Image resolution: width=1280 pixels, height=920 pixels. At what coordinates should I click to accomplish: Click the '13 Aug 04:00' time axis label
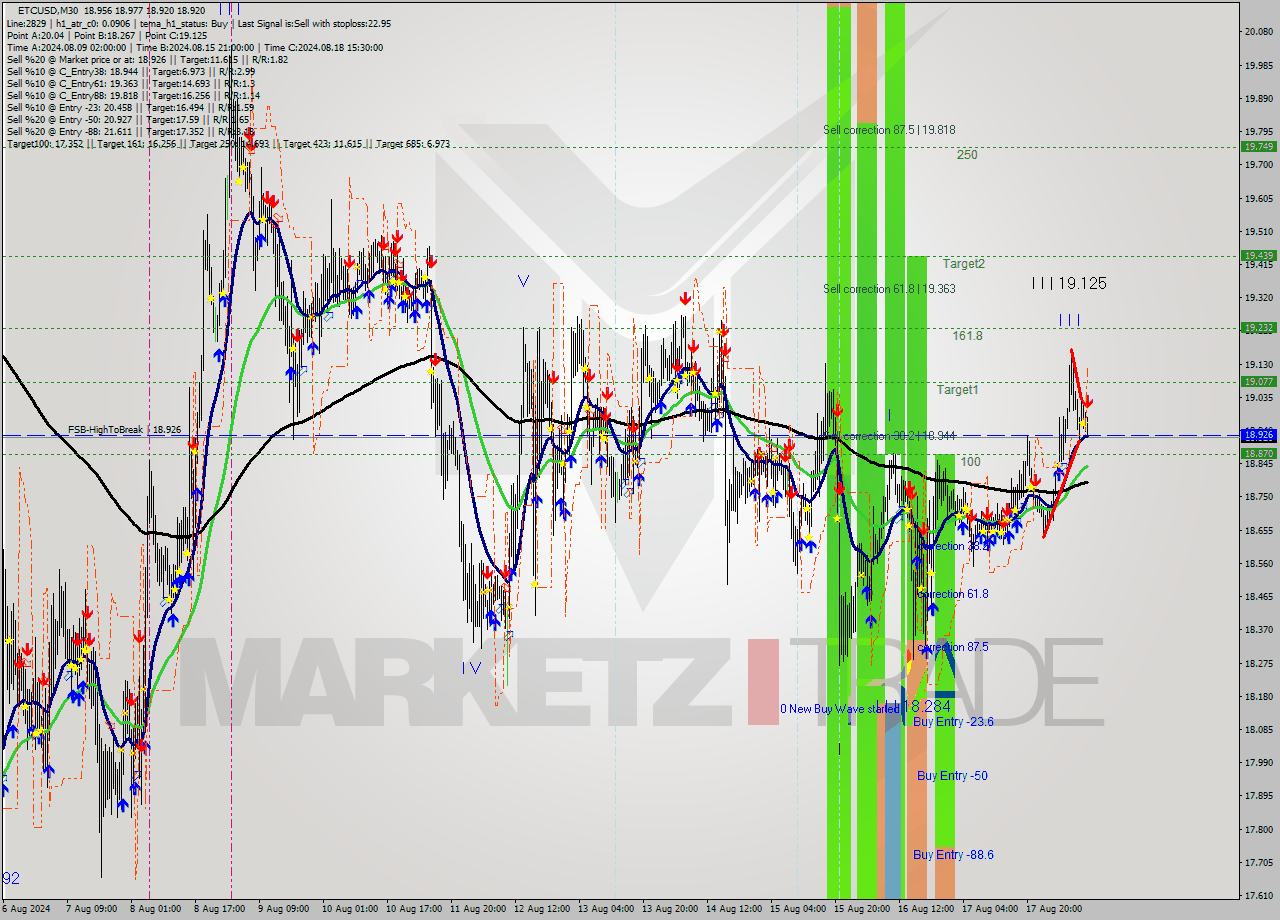(x=606, y=909)
